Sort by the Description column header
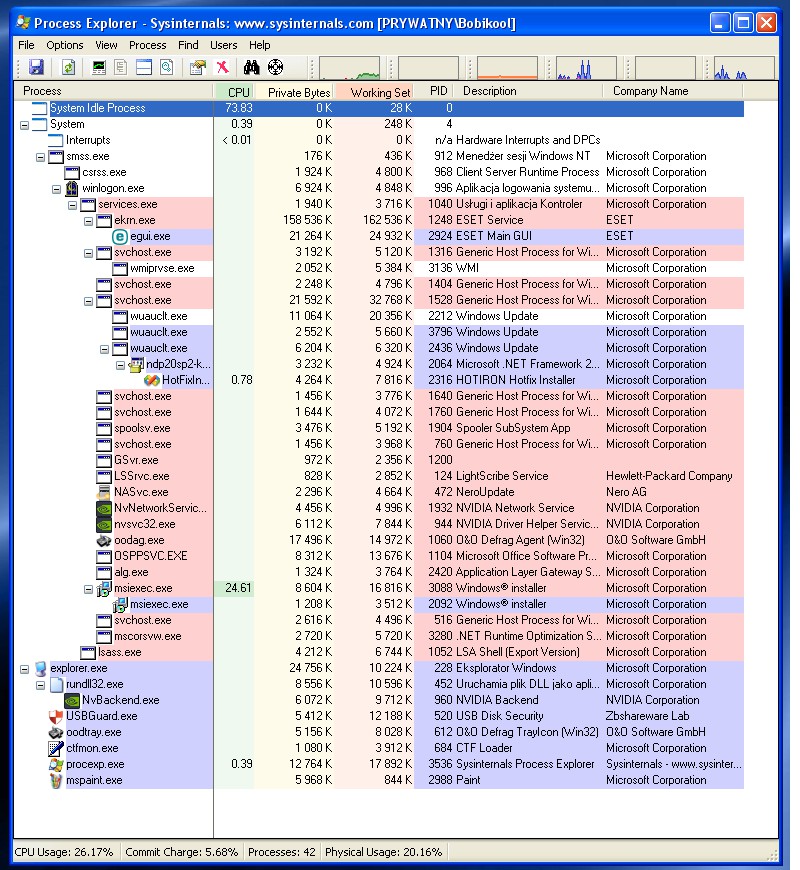This screenshot has width=800, height=870. [x=528, y=91]
